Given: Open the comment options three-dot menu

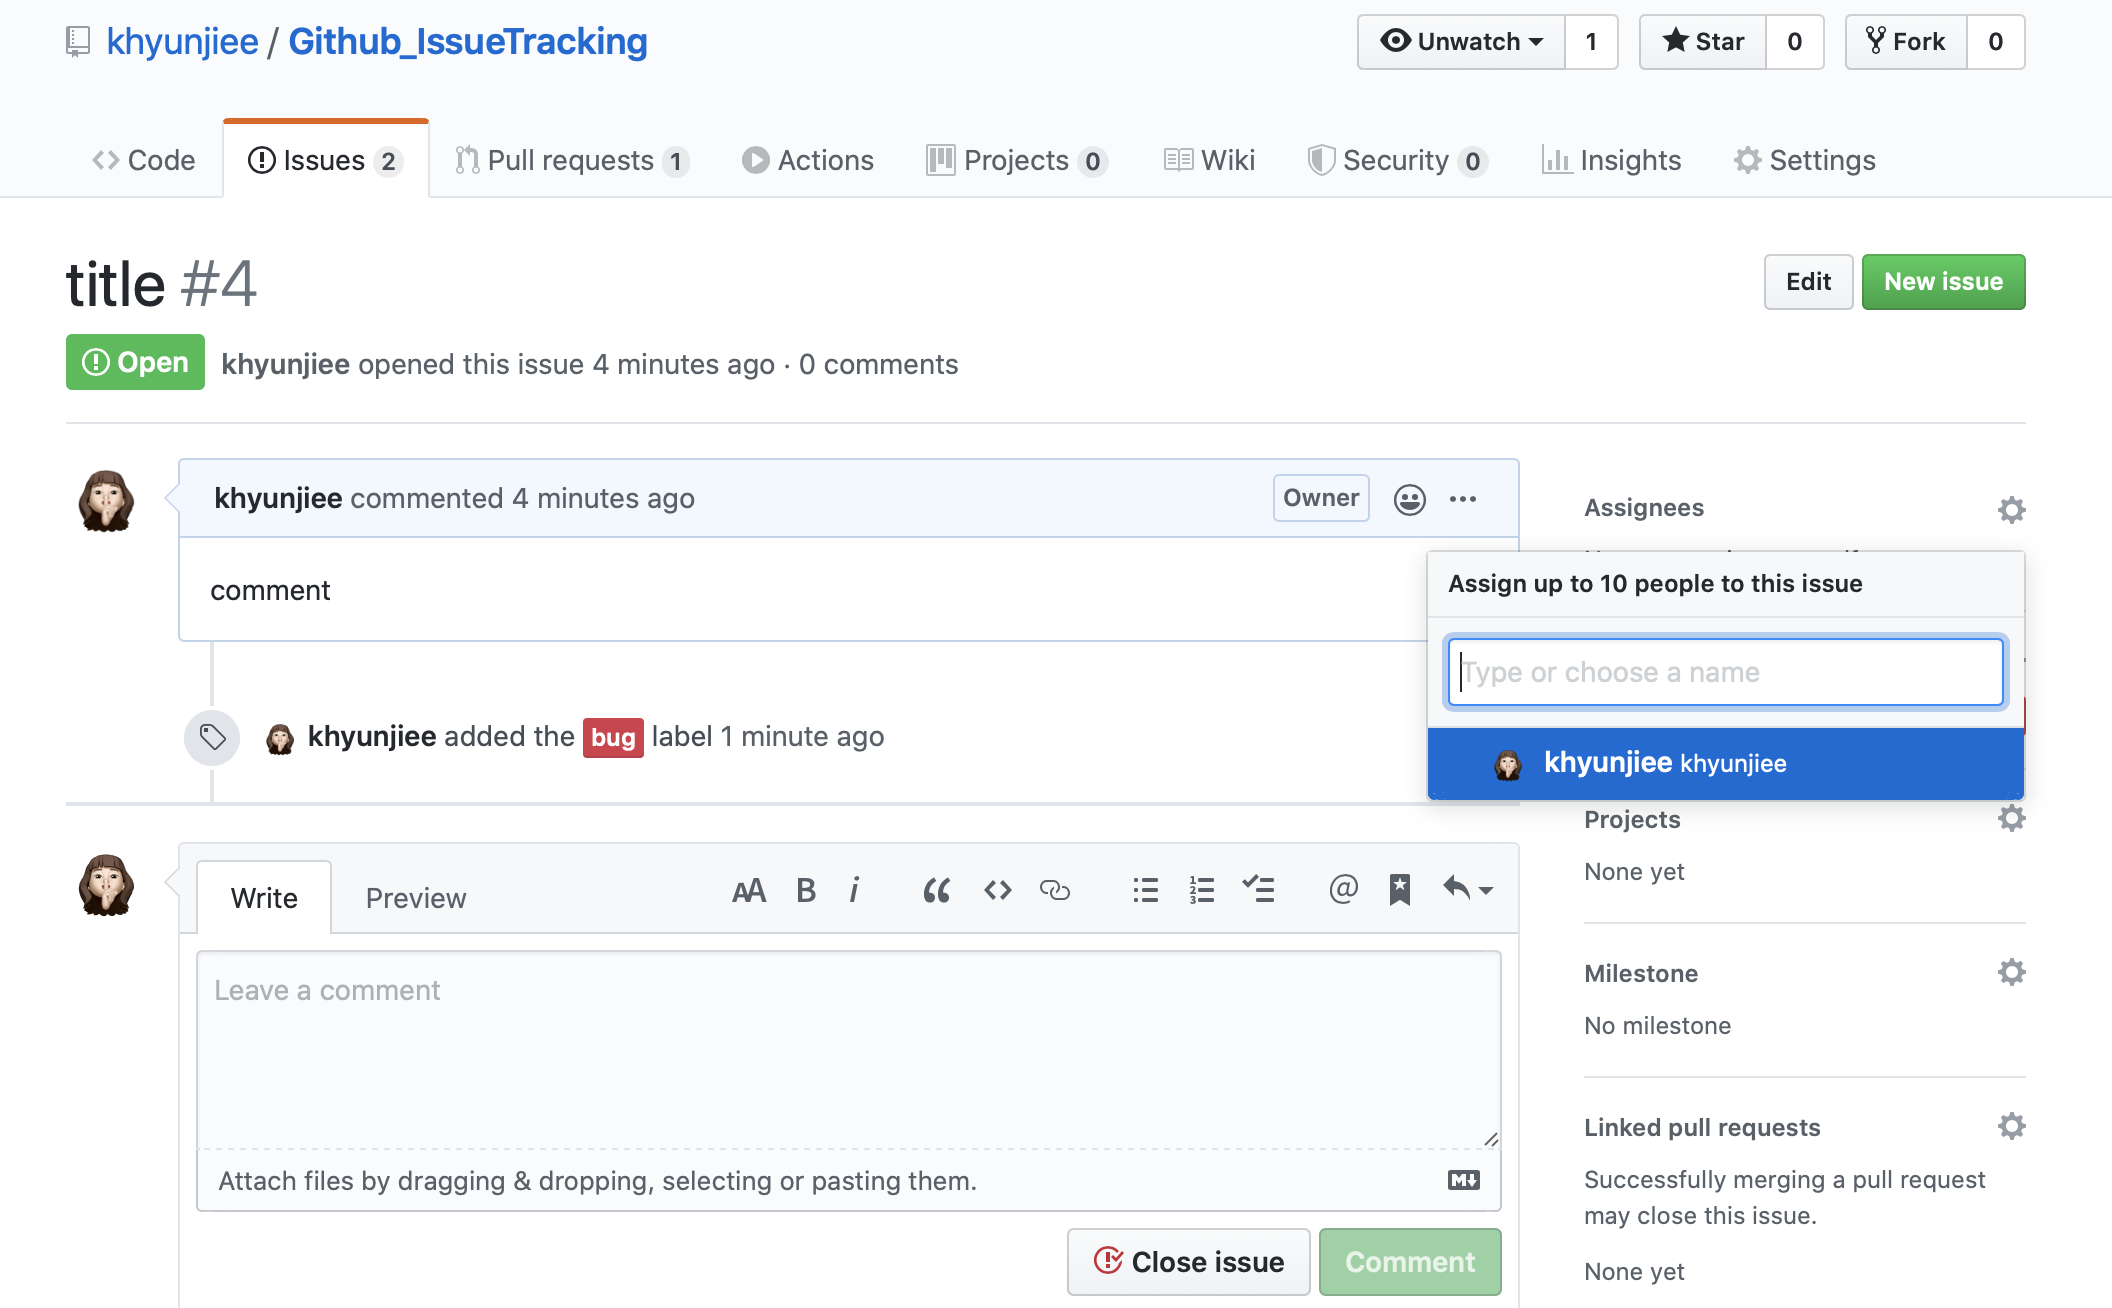Looking at the screenshot, I should coord(1463,499).
